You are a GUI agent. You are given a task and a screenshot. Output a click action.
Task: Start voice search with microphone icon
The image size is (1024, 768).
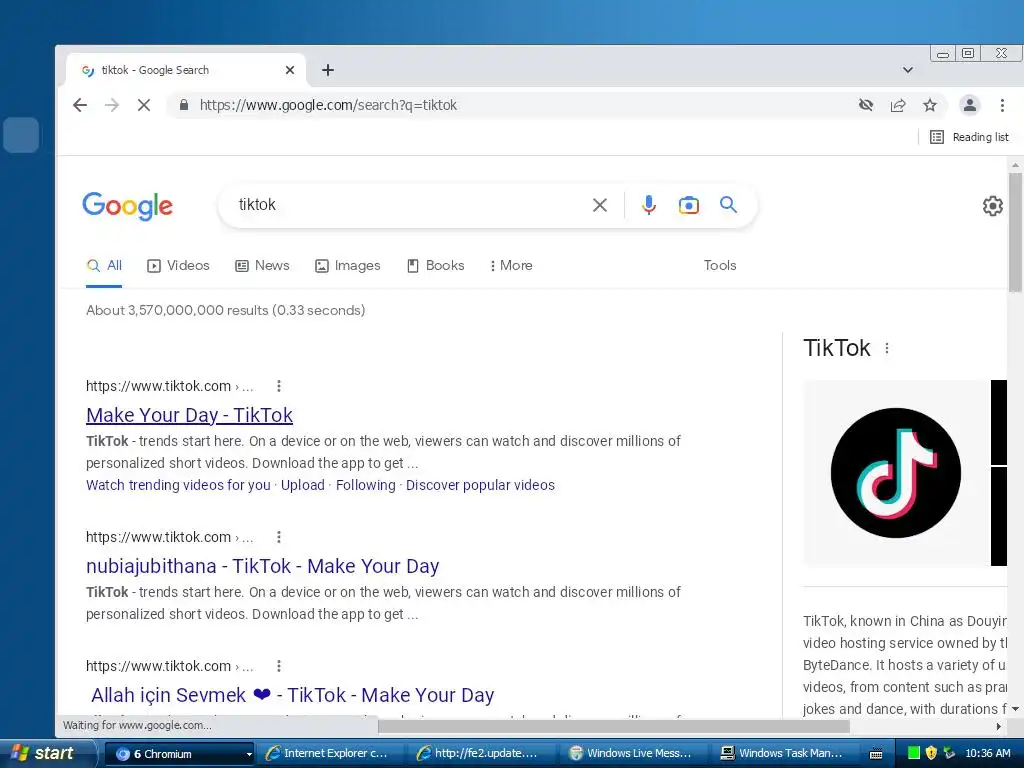pyautogui.click(x=648, y=205)
